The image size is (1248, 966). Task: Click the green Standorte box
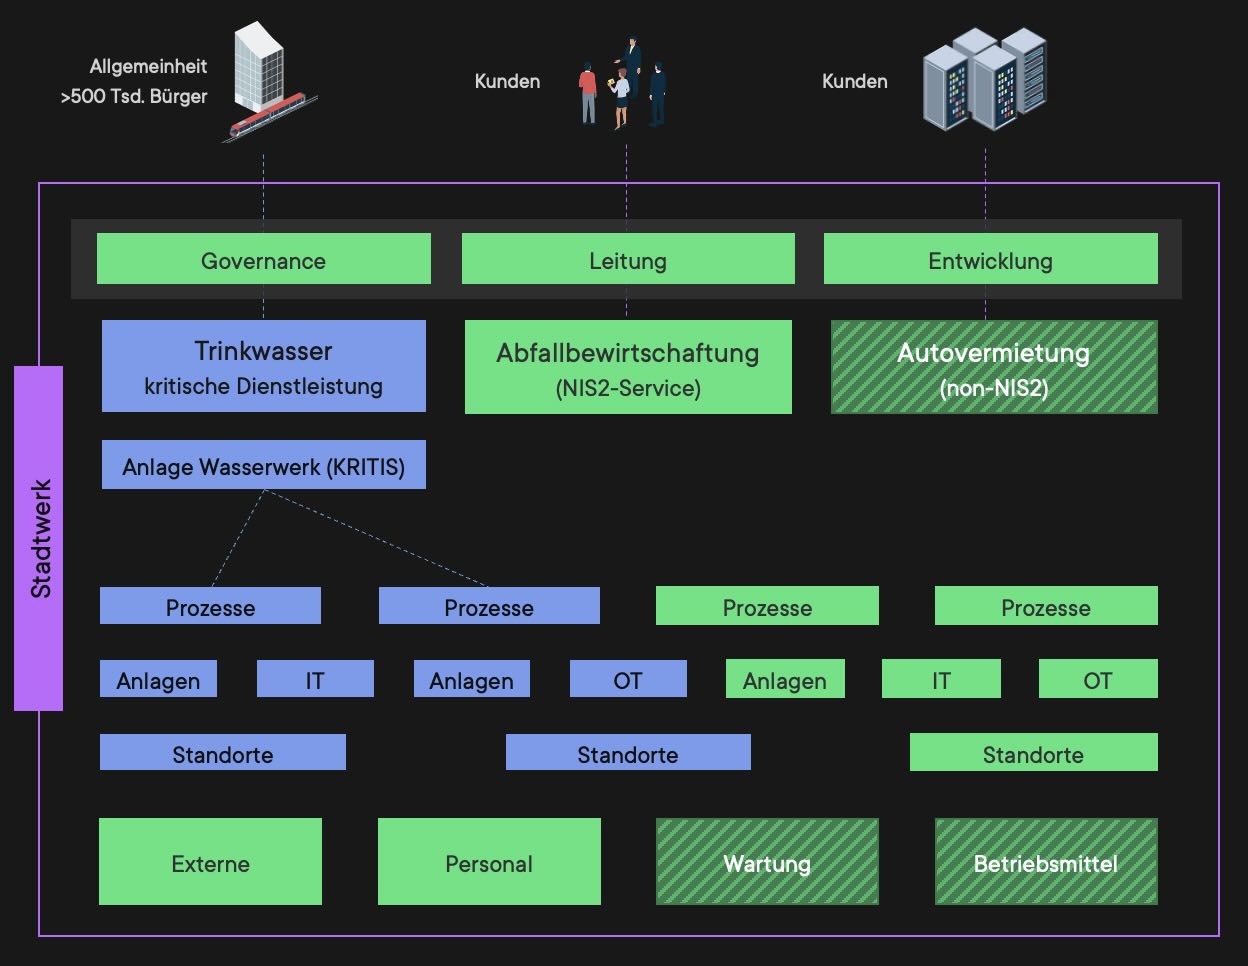pos(1033,753)
